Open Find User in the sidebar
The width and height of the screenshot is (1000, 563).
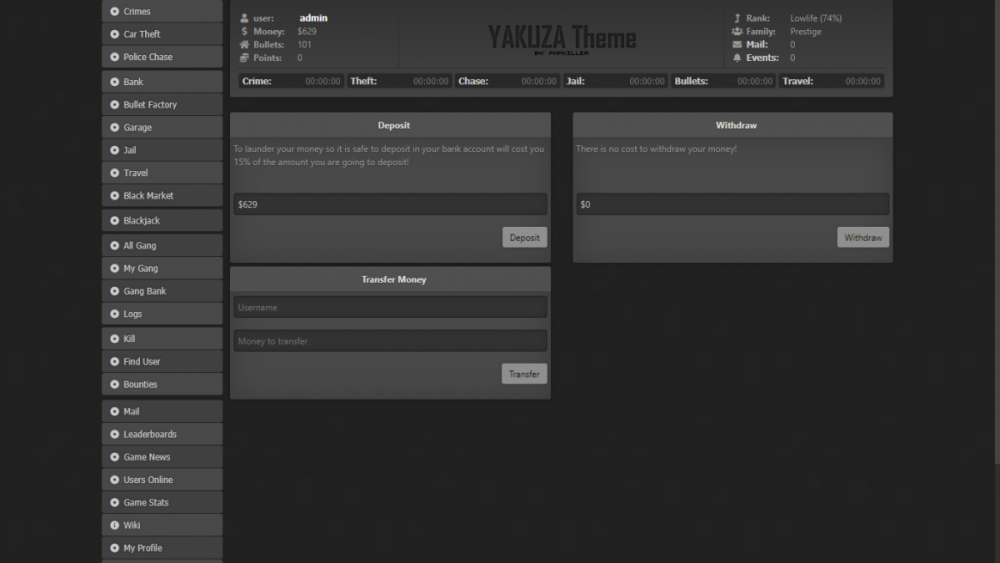tap(141, 362)
